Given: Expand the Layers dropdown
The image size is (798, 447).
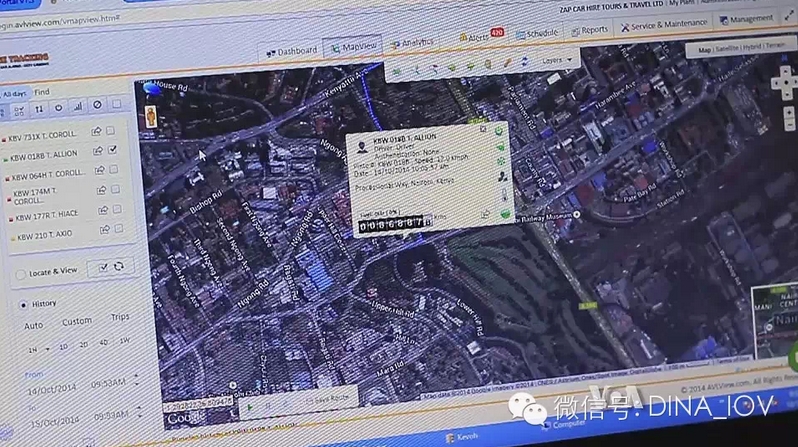Looking at the screenshot, I should 557,60.
